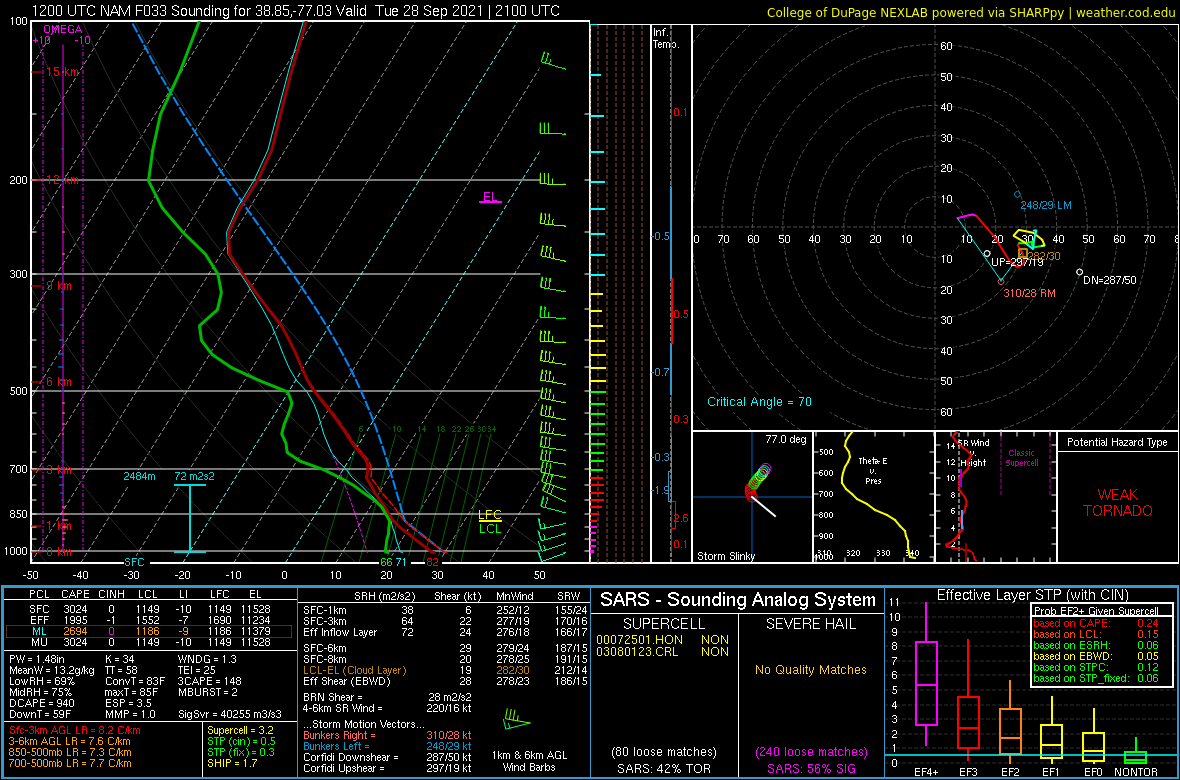Click the yellow LFC level marker
Screen dimensions: 1180x780
490,516
